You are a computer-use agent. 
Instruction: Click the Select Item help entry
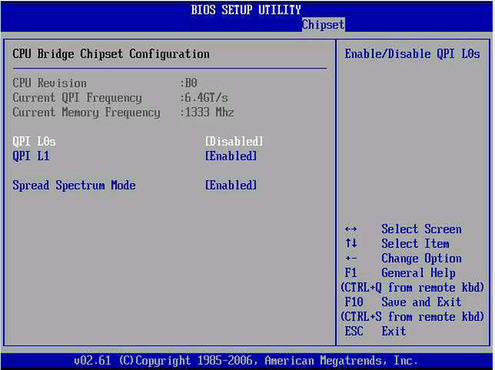coord(415,244)
